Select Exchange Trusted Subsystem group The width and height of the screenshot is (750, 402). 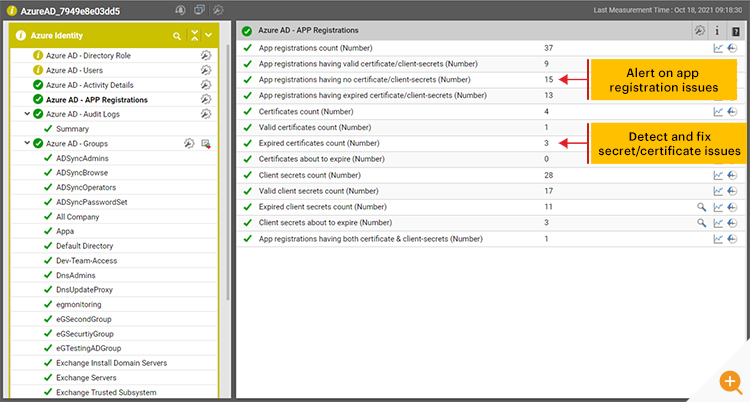click(106, 392)
